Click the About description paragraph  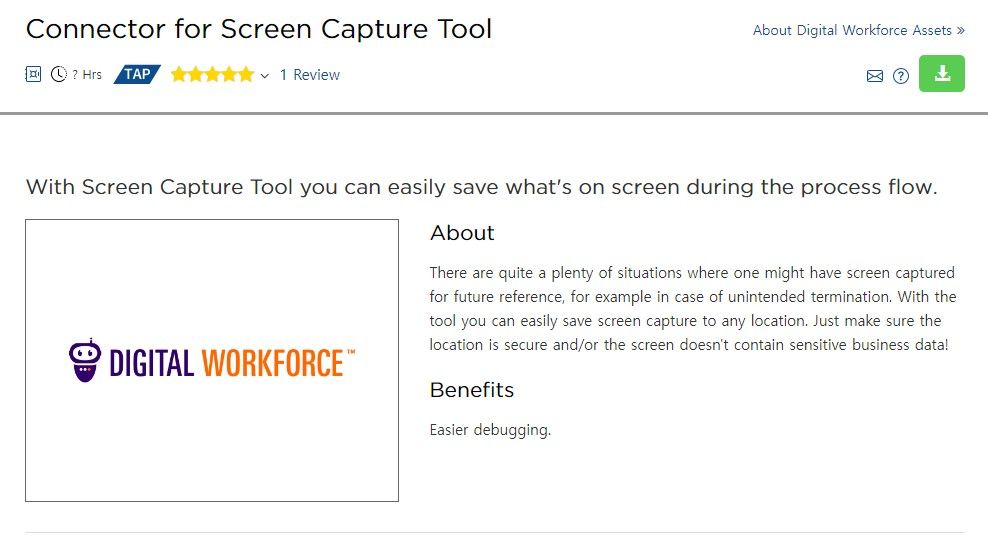click(x=692, y=308)
